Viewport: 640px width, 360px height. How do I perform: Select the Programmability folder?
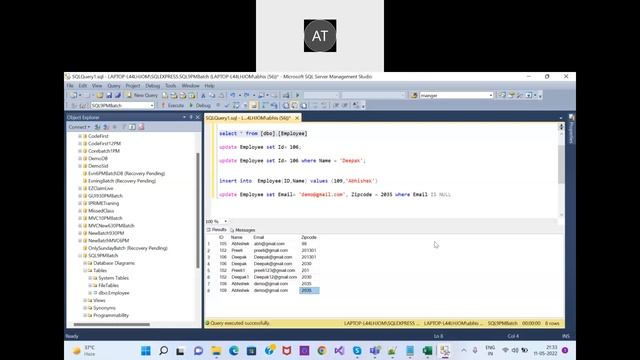tap(111, 315)
